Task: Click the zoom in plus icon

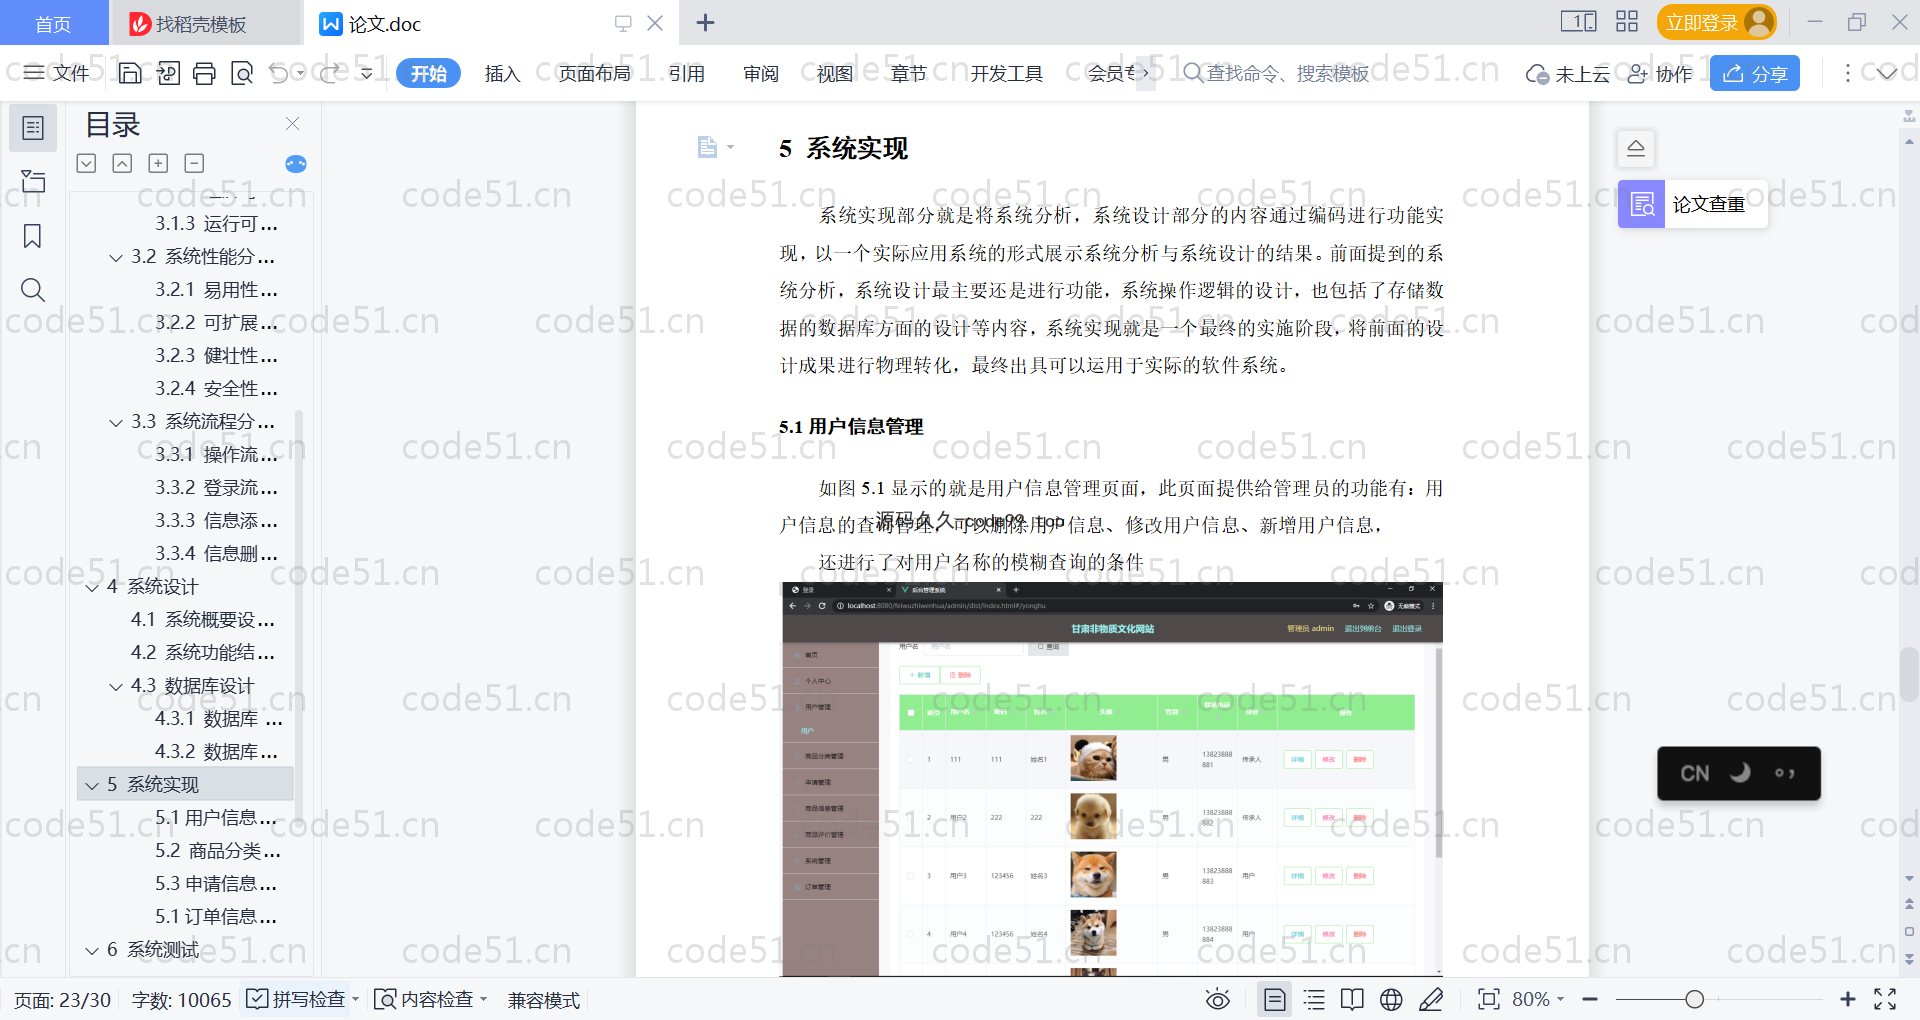Action: tap(1847, 999)
